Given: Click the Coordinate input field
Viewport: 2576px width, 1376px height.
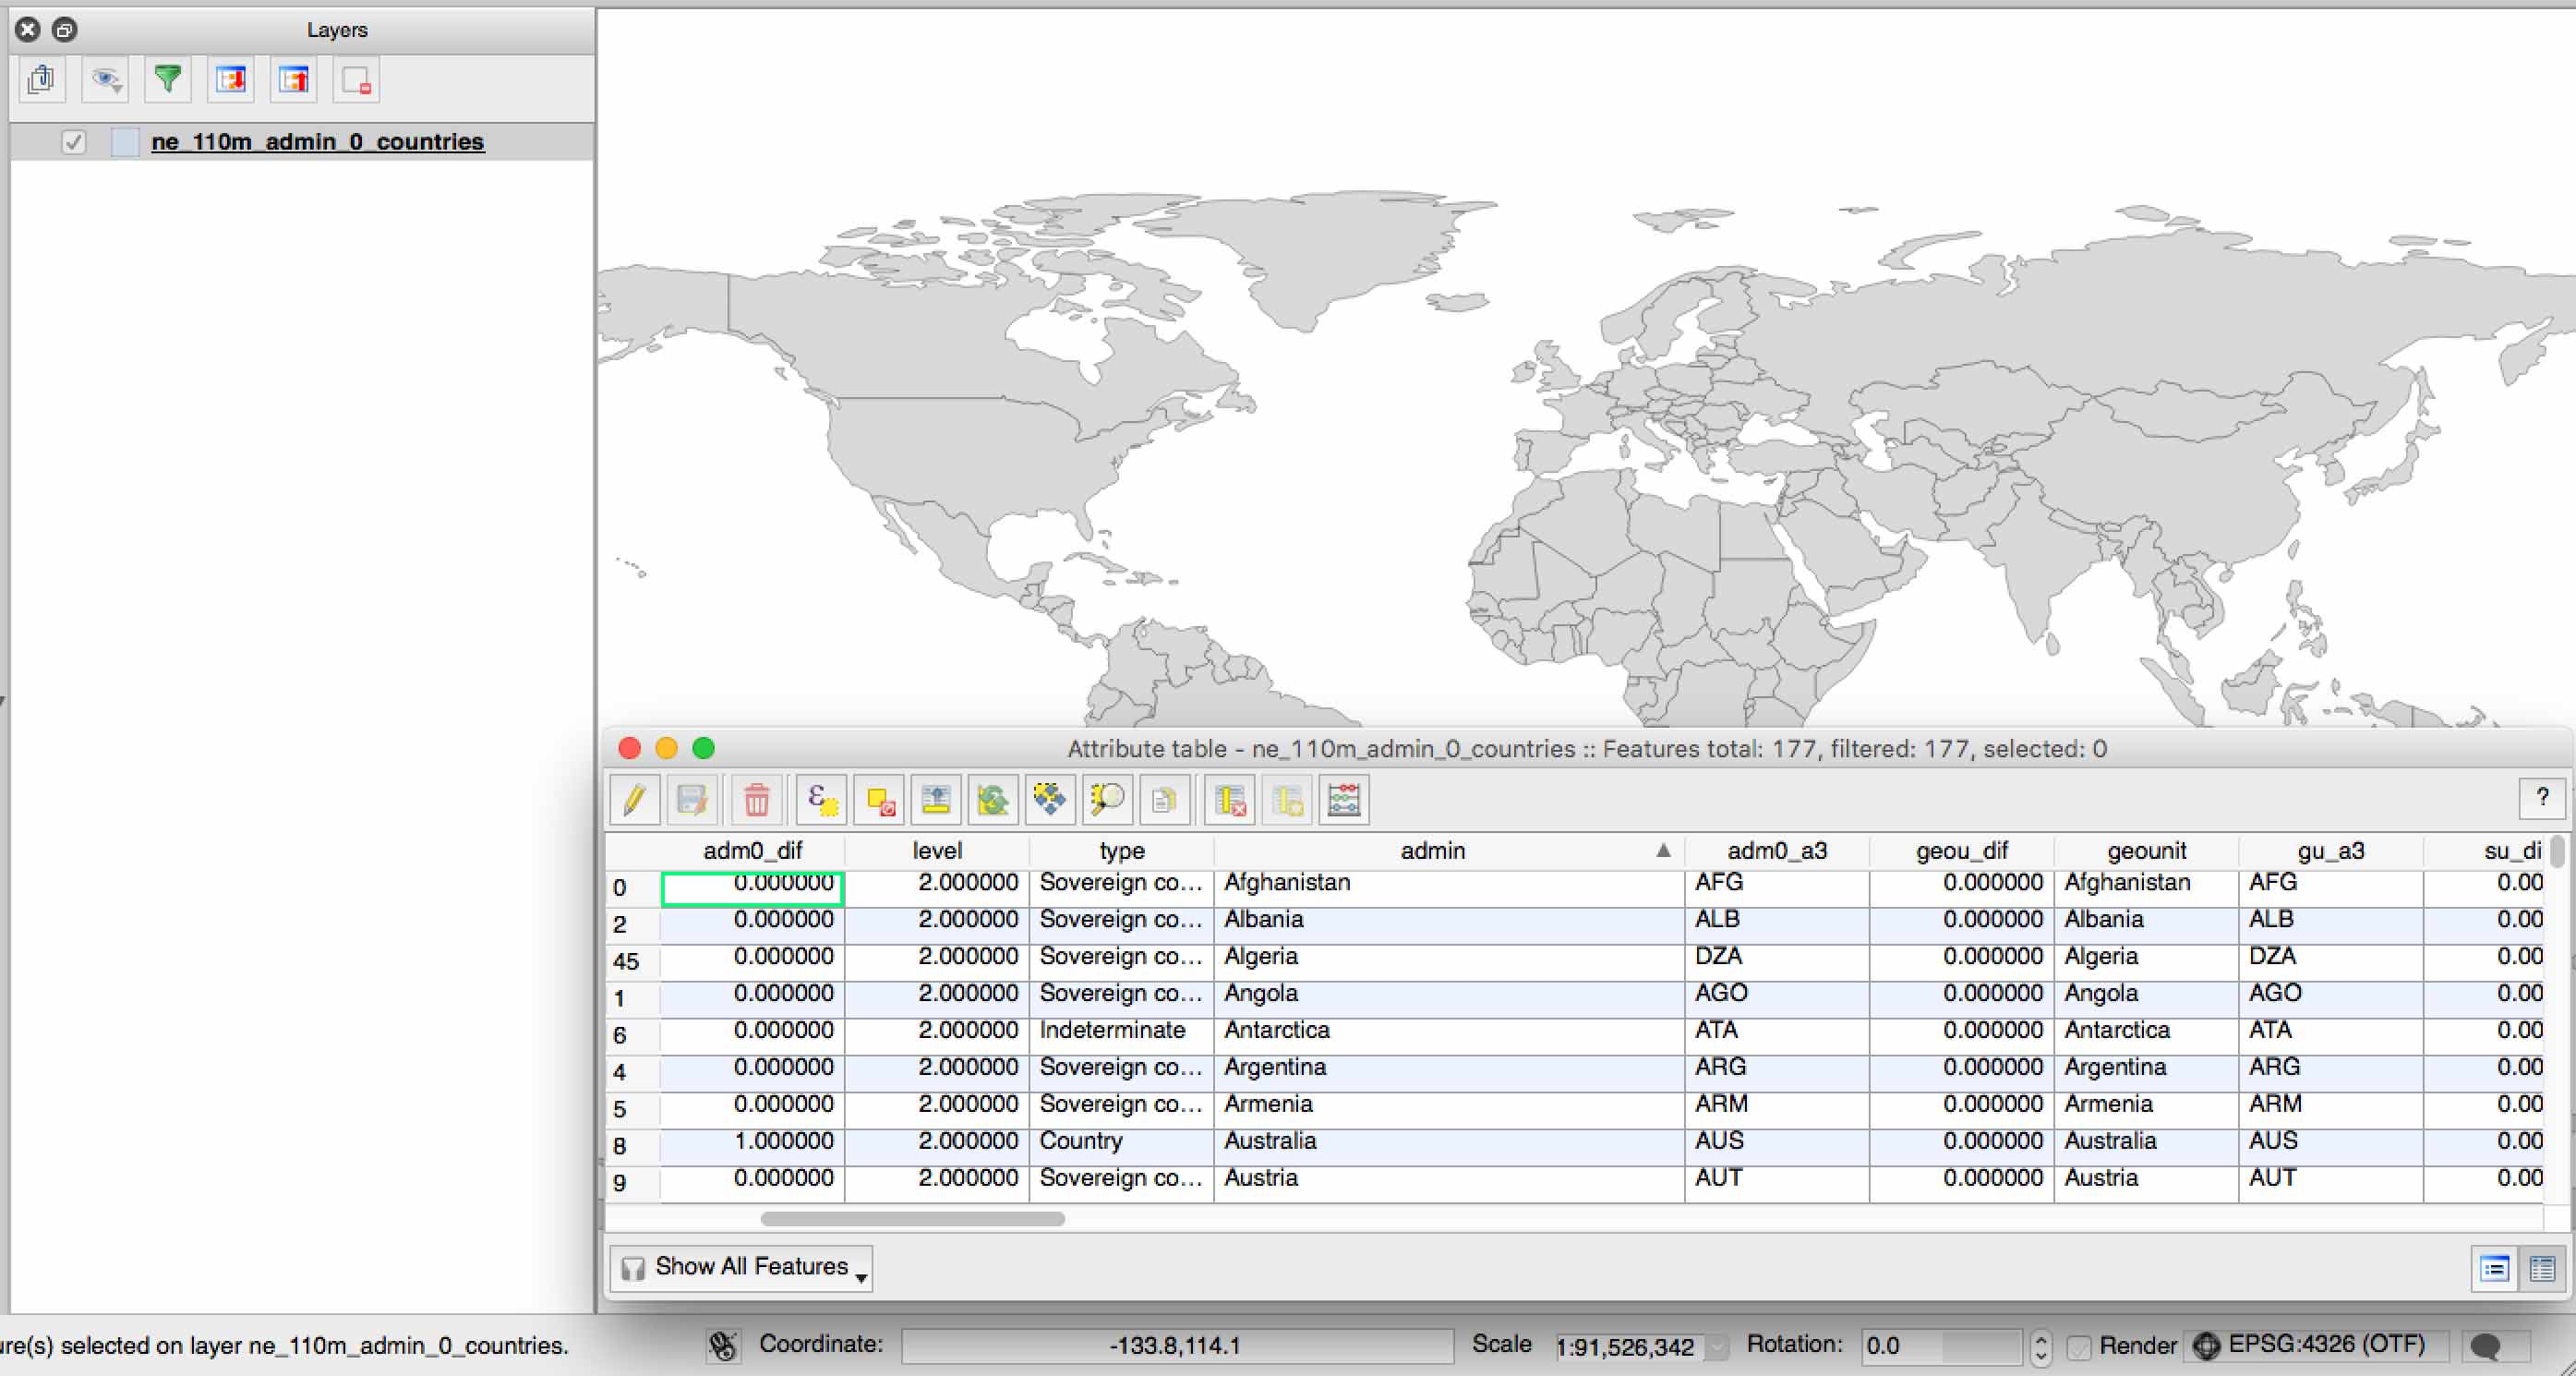Looking at the screenshot, I should [1177, 1346].
